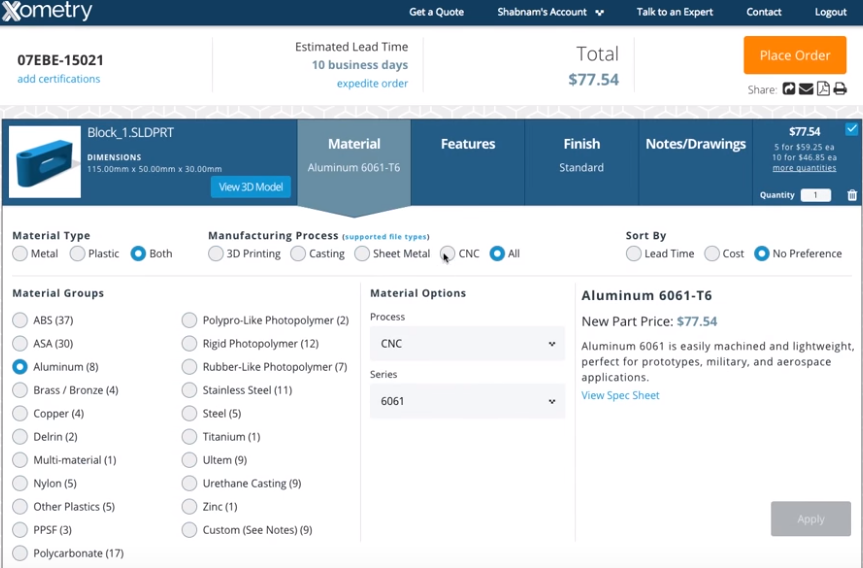Select Polypro-Like Photopolymer (2) group
The width and height of the screenshot is (863, 568).
point(189,320)
